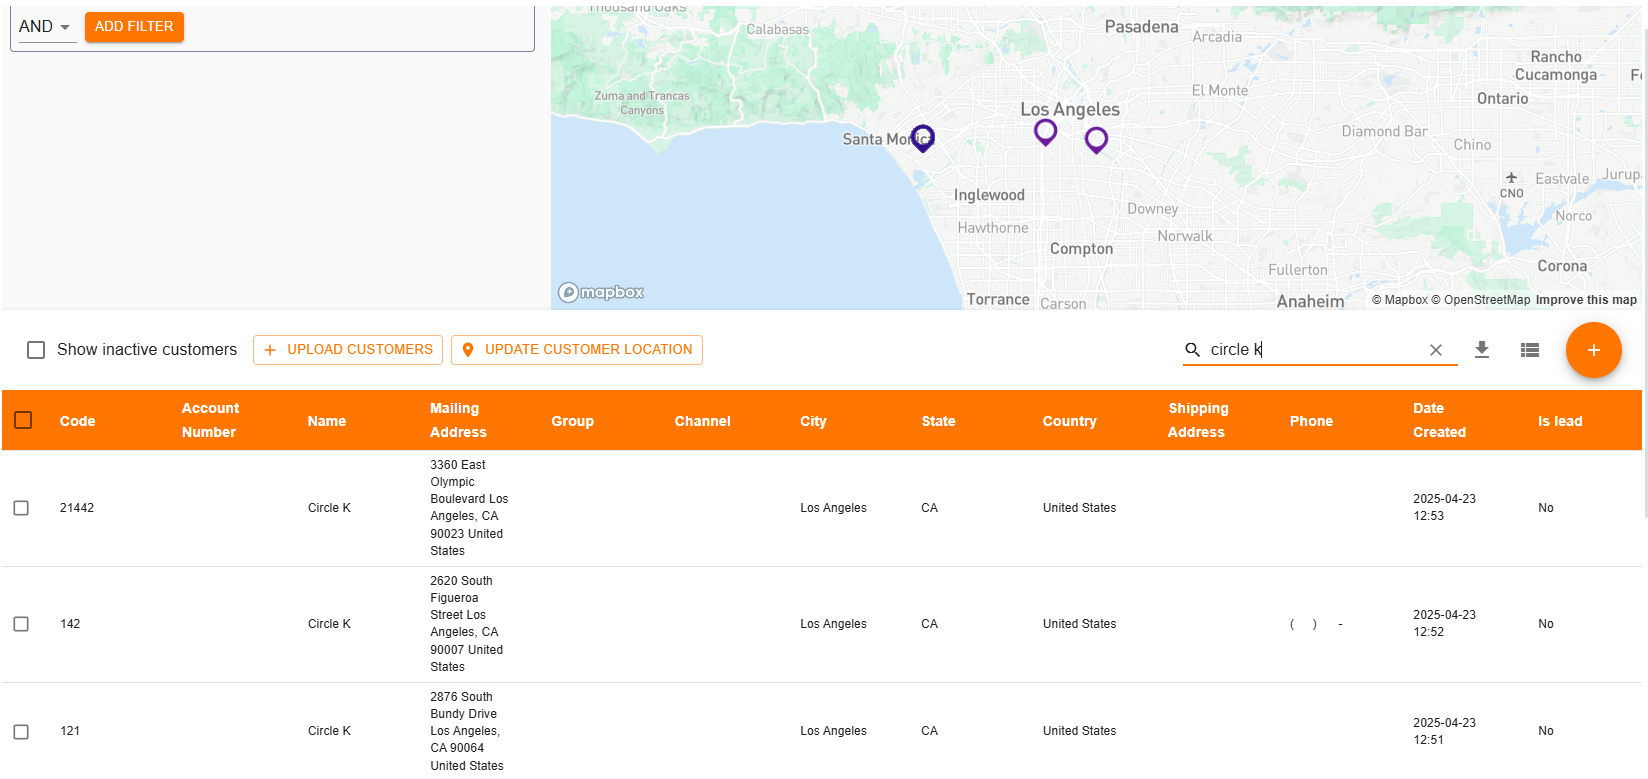Select checkbox for customer 142
Image resolution: width=1648 pixels, height=779 pixels.
tap(21, 624)
